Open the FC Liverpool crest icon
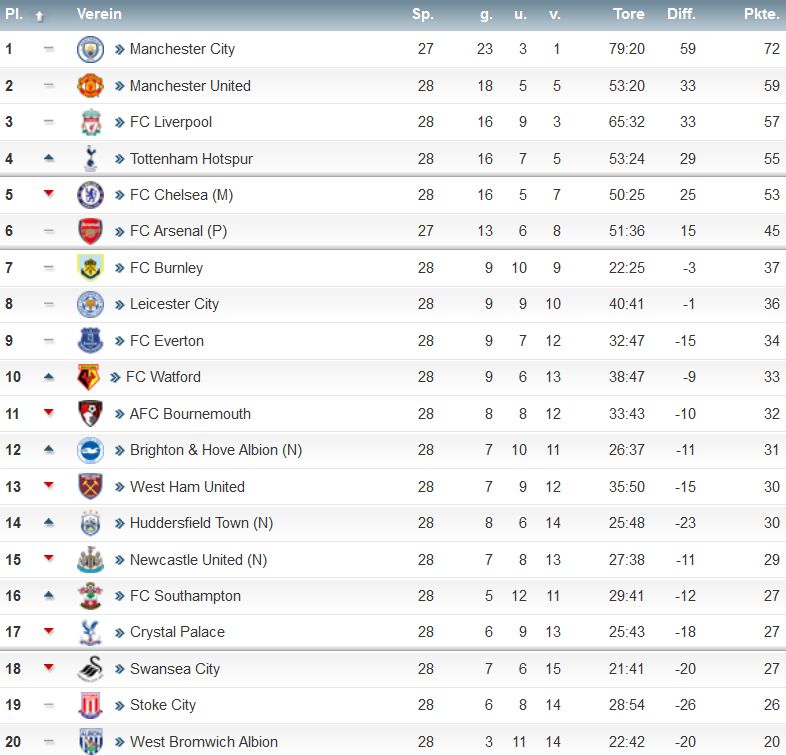 pyautogui.click(x=91, y=122)
